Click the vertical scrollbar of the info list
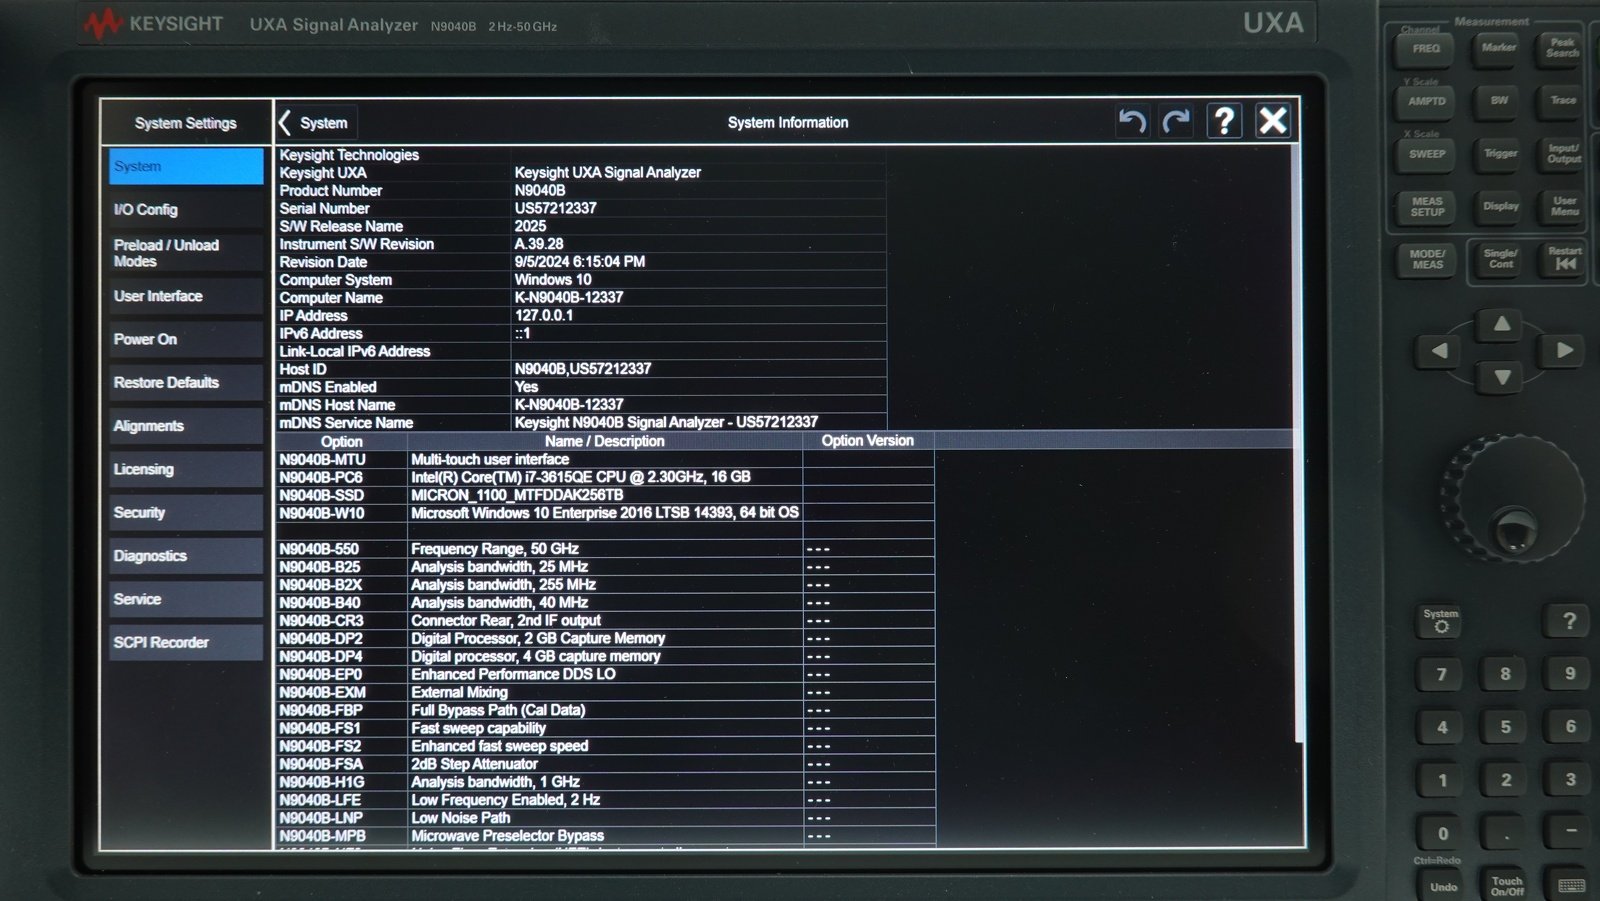The width and height of the screenshot is (1600, 901). click(1298, 445)
